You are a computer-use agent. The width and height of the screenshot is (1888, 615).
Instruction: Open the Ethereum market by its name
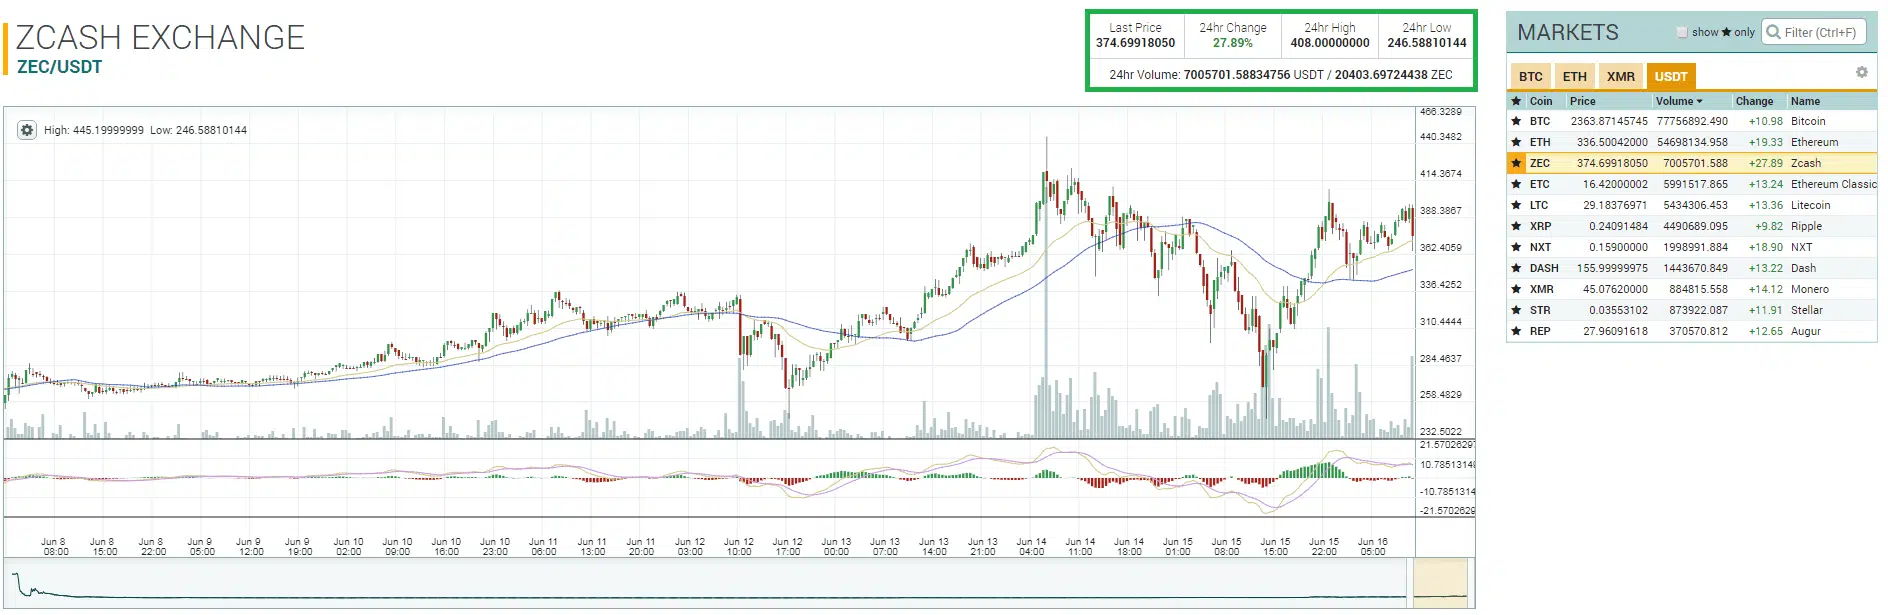coord(1814,142)
